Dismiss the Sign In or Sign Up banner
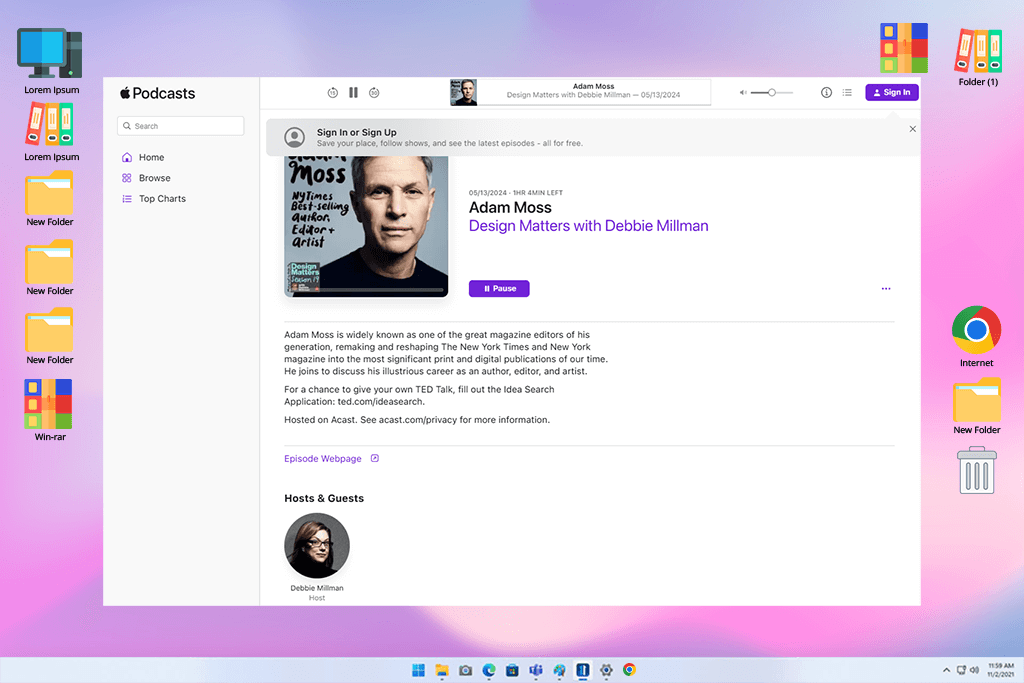The width and height of the screenshot is (1024, 683). click(x=912, y=129)
